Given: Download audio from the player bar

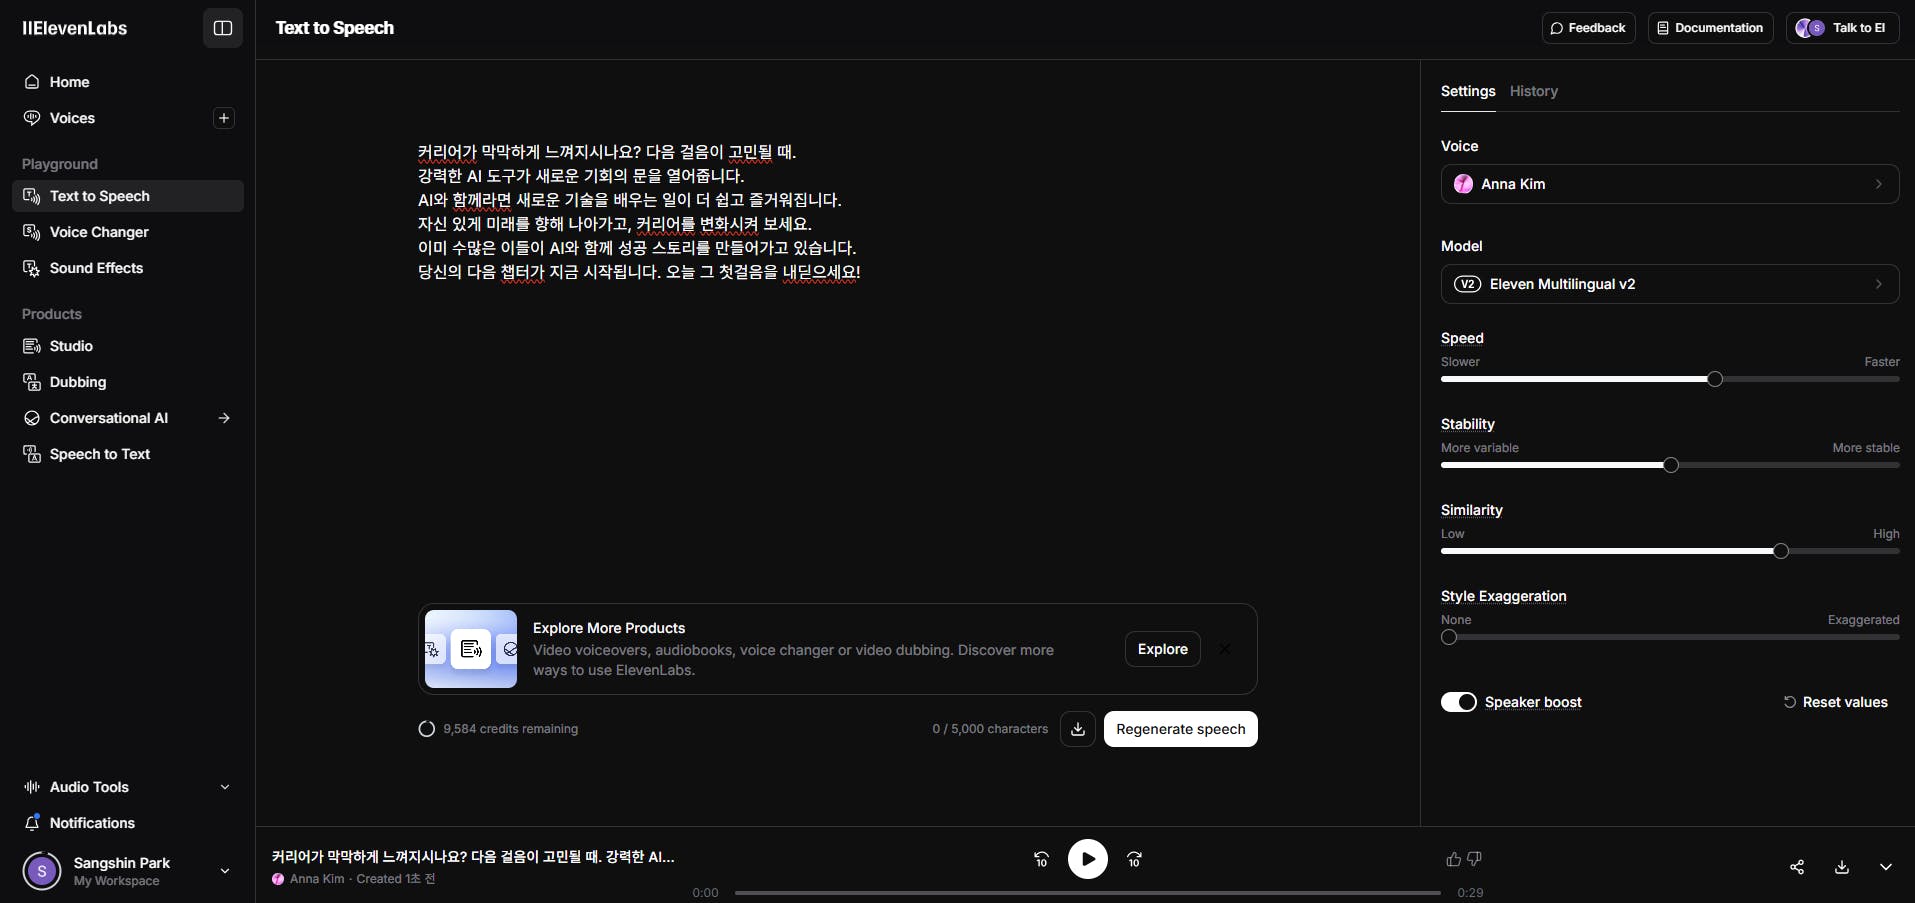Looking at the screenshot, I should click(1842, 867).
